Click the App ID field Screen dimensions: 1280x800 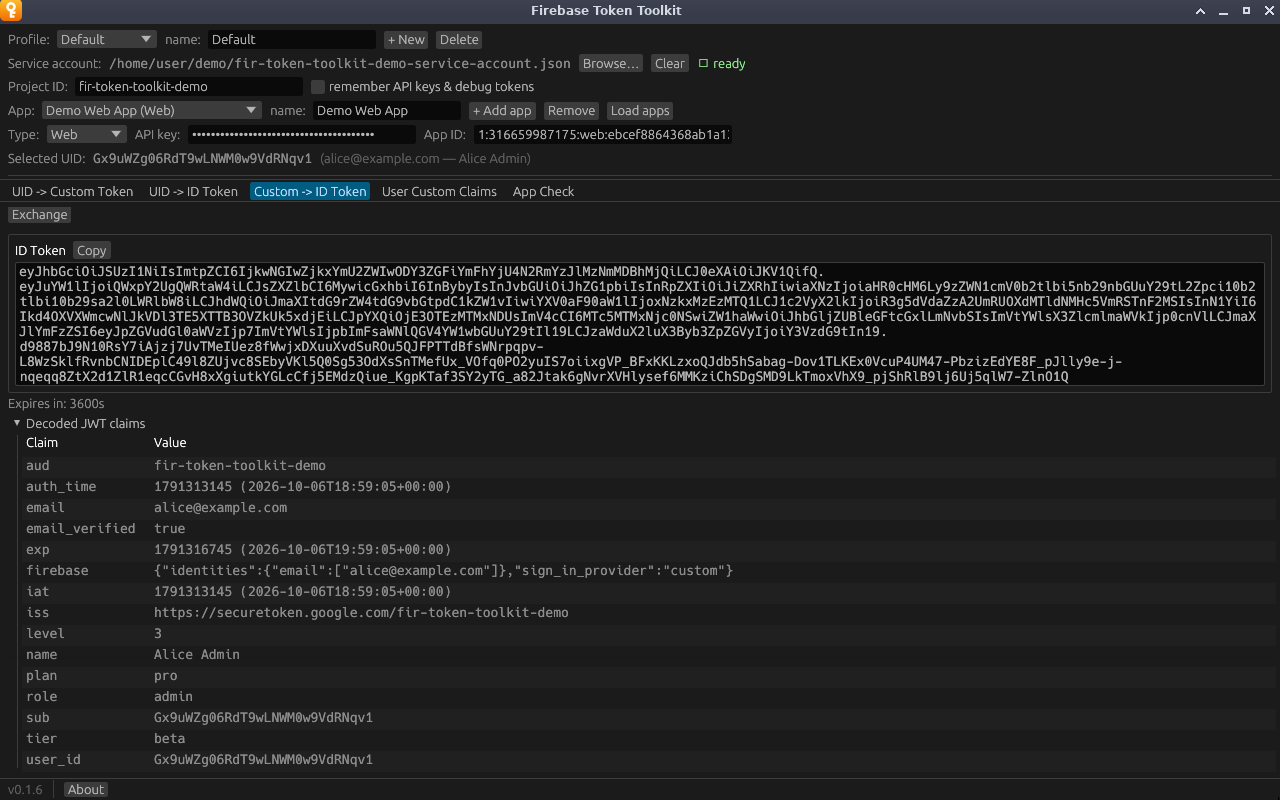click(x=603, y=135)
